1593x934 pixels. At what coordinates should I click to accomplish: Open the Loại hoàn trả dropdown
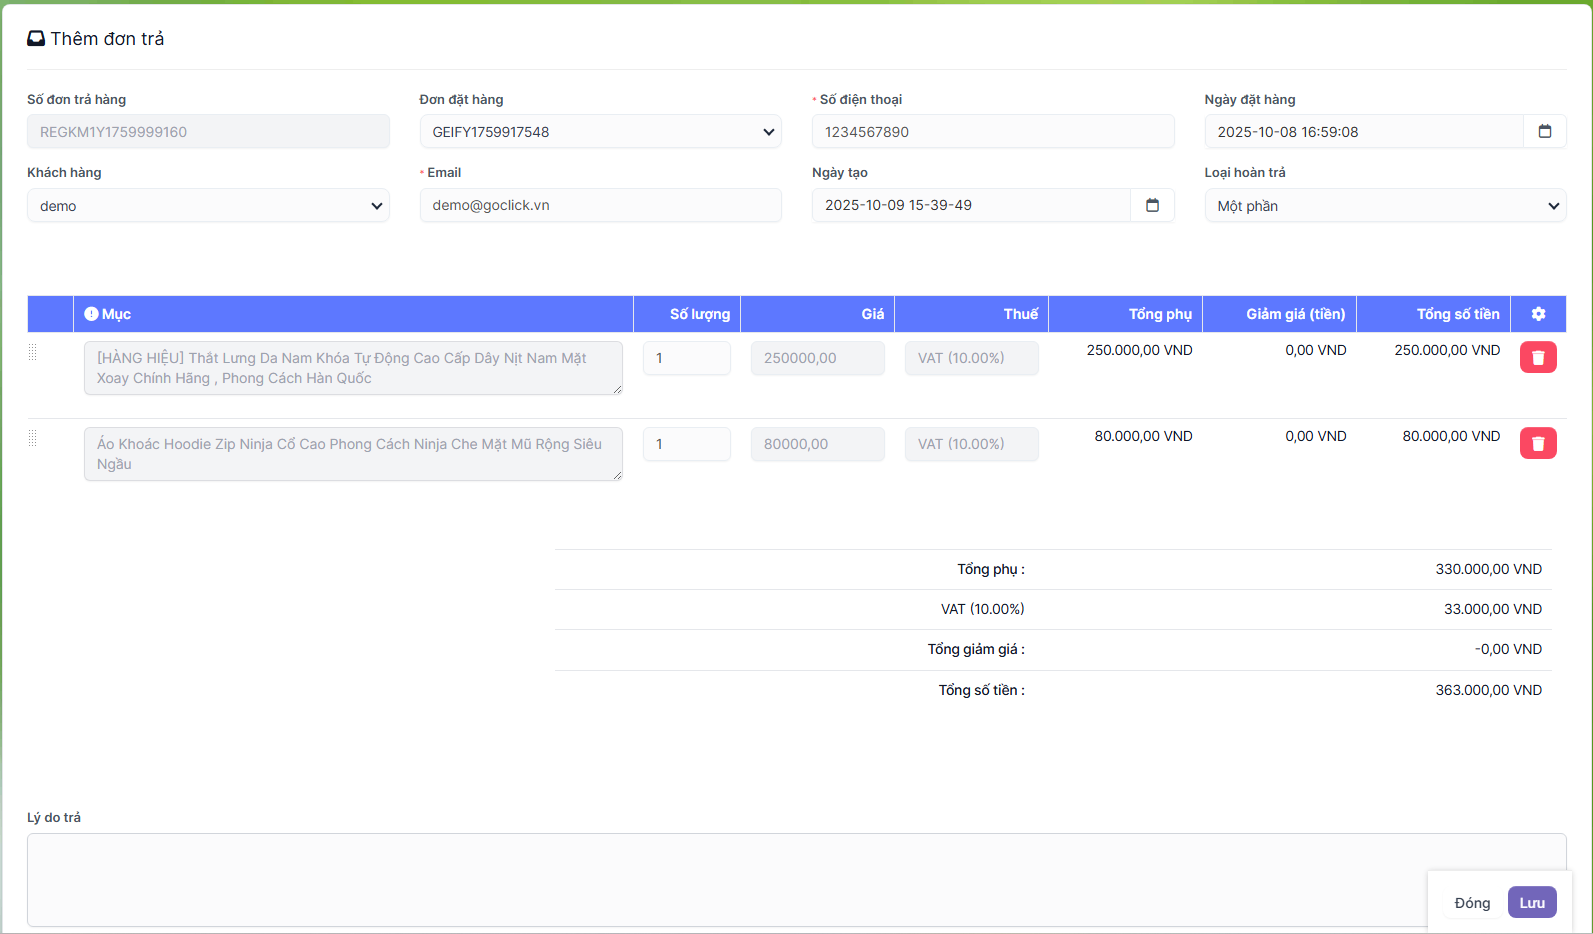tap(1385, 206)
